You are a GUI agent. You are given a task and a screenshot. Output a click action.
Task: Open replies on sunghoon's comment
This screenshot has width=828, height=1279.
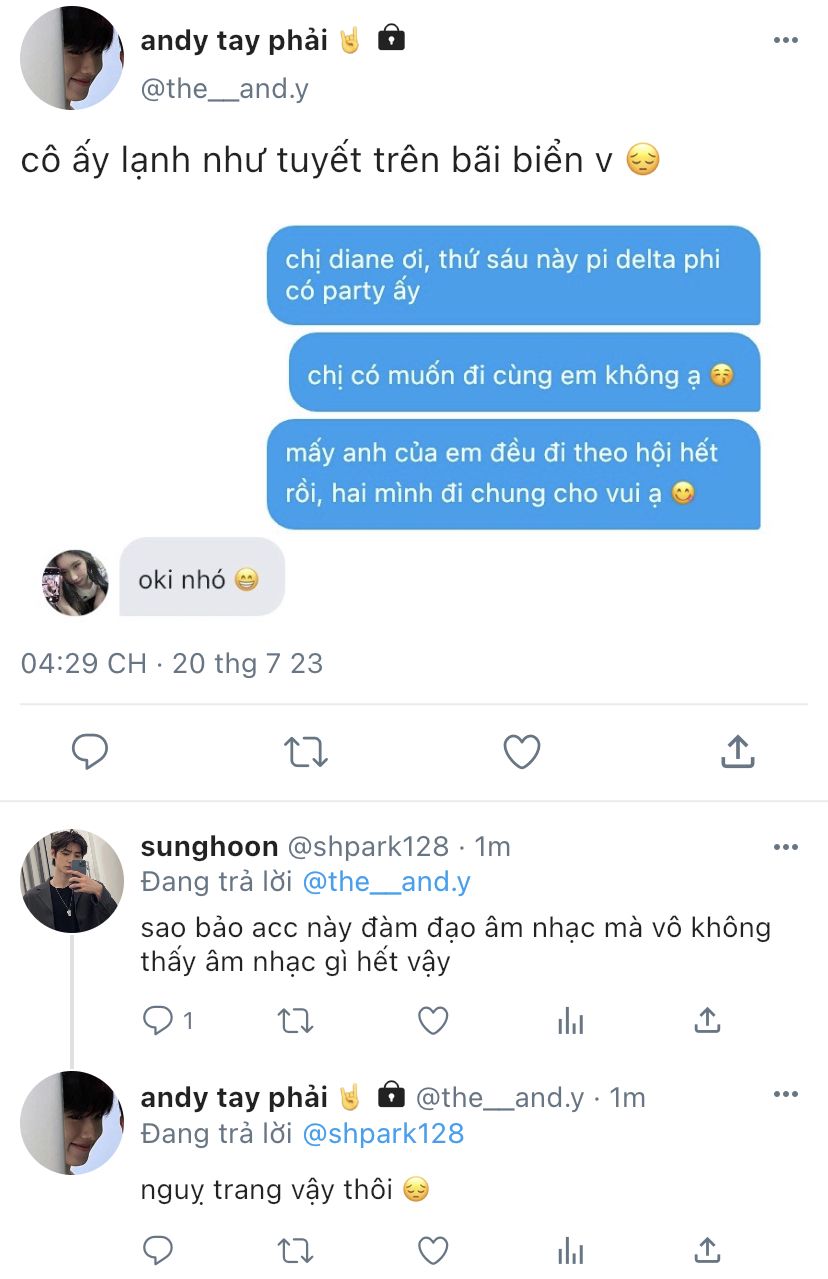[160, 1020]
